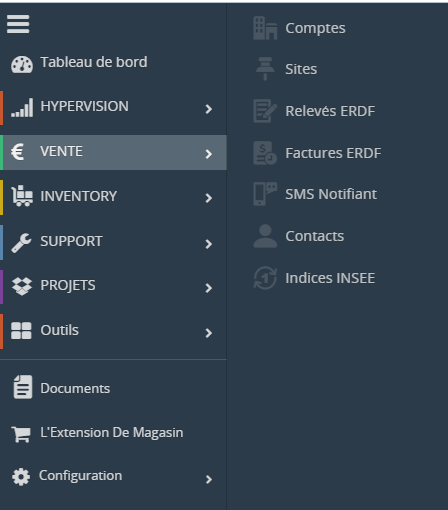Click the Factures ERDF invoice icon
Screen dimensions: 448x510
(265, 153)
